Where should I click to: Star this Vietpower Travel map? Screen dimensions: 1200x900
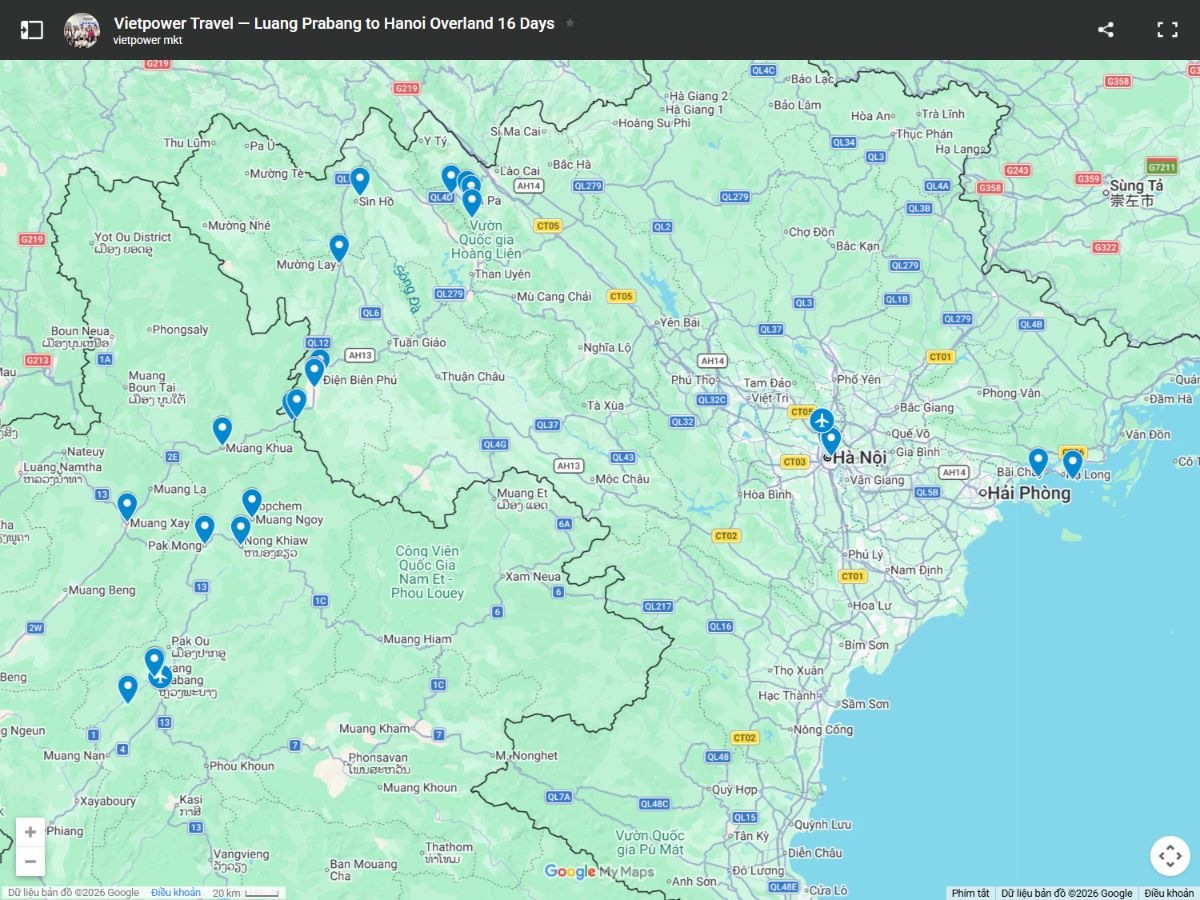[x=570, y=23]
